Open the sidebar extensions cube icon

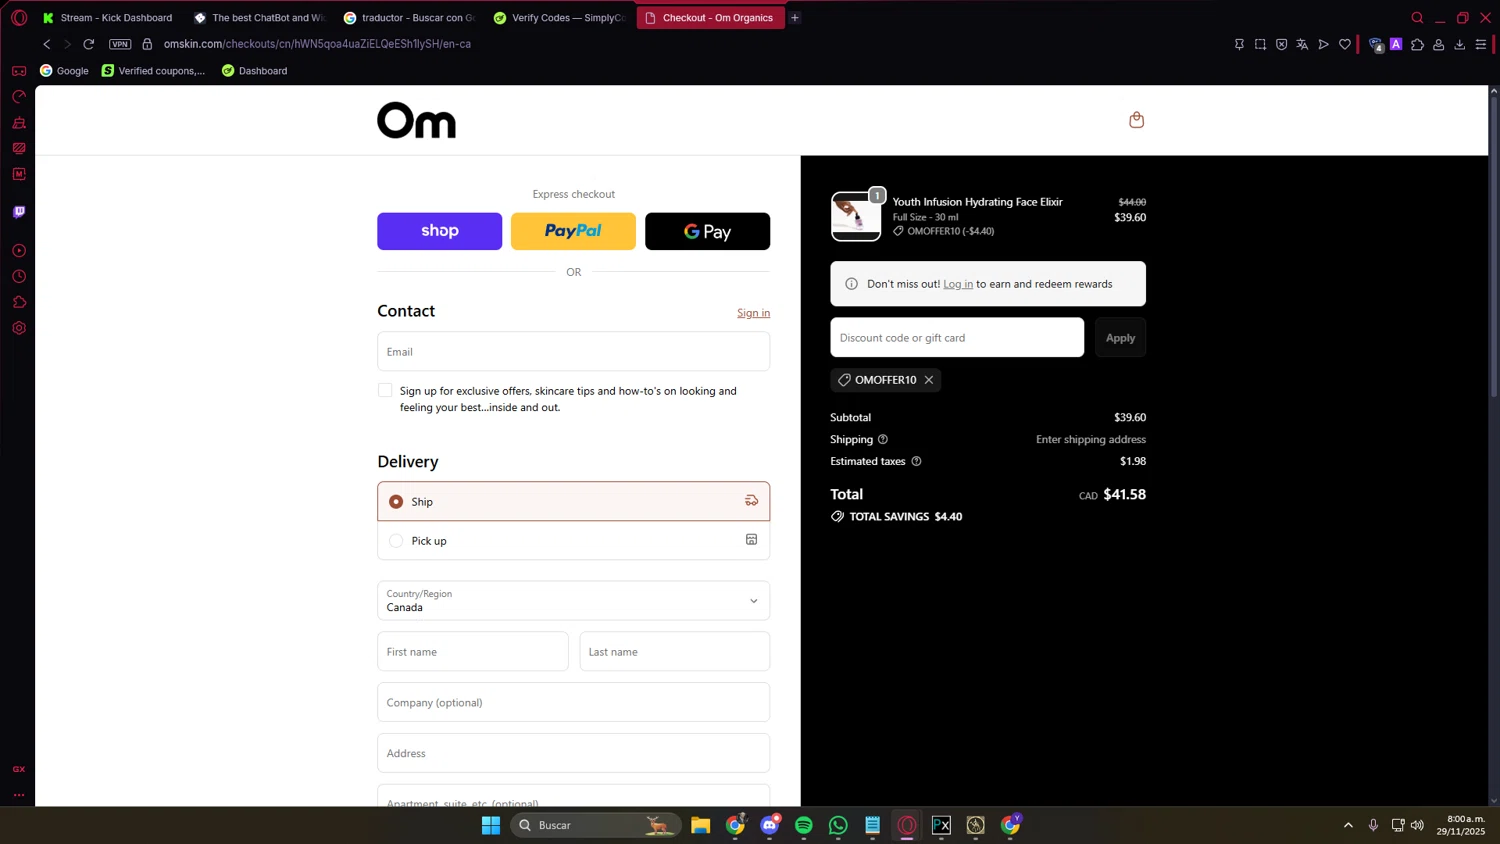pyautogui.click(x=19, y=302)
